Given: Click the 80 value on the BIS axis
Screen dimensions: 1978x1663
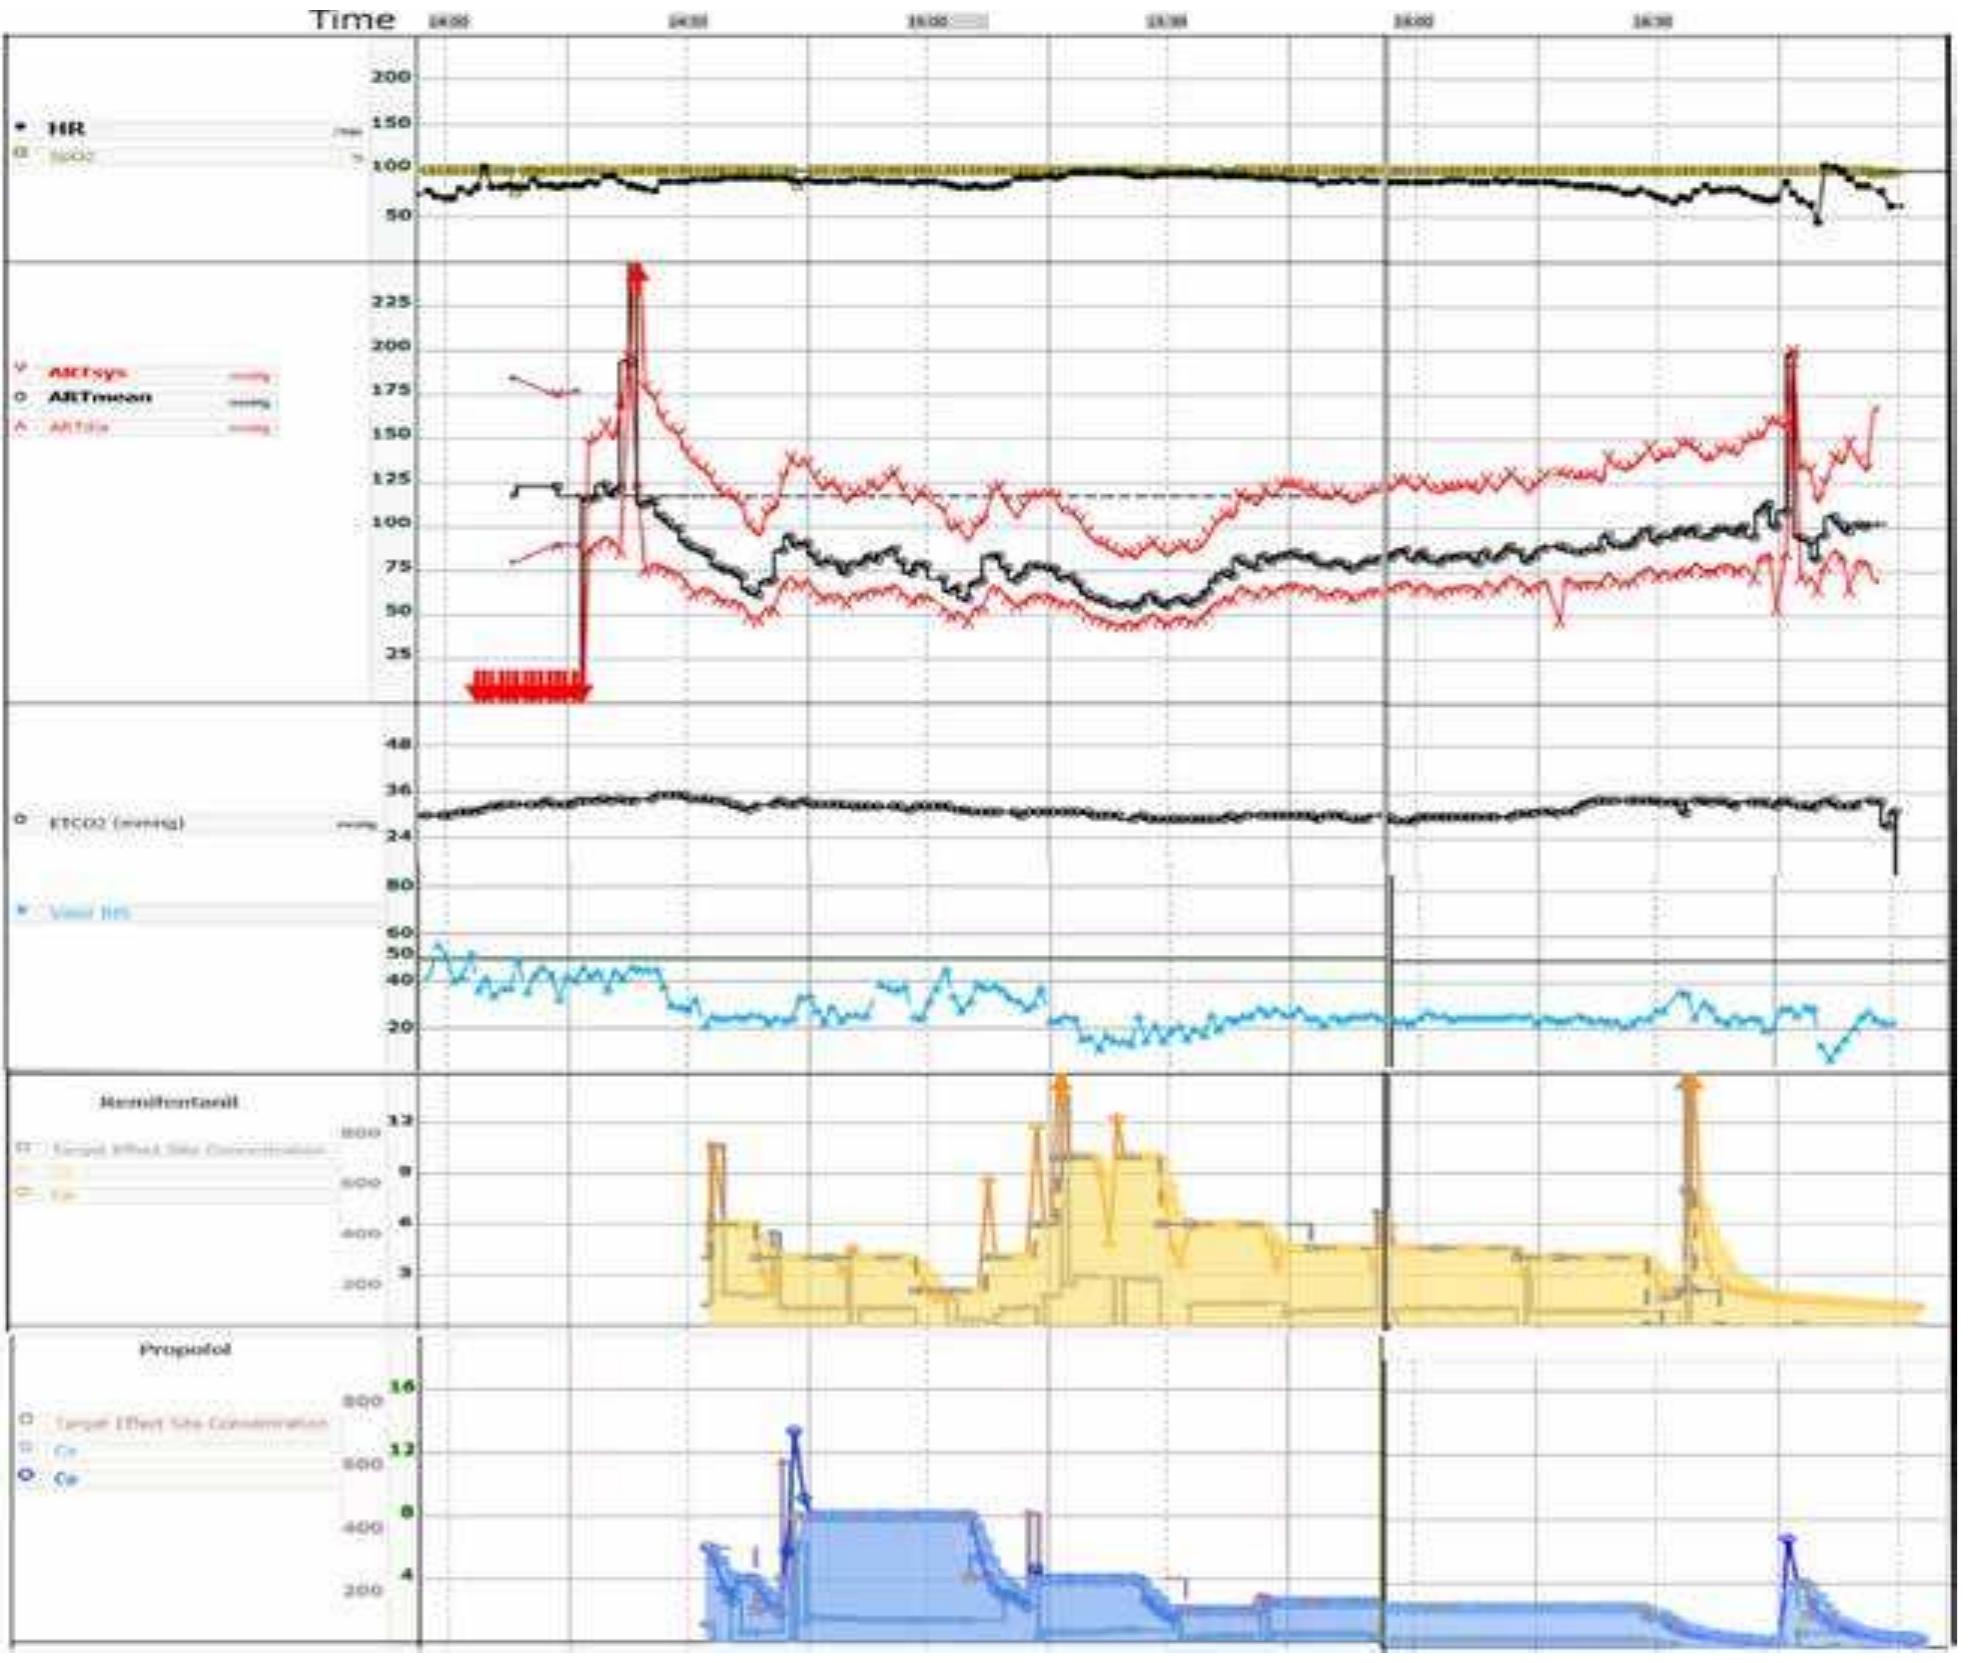Looking at the screenshot, I should (399, 885).
